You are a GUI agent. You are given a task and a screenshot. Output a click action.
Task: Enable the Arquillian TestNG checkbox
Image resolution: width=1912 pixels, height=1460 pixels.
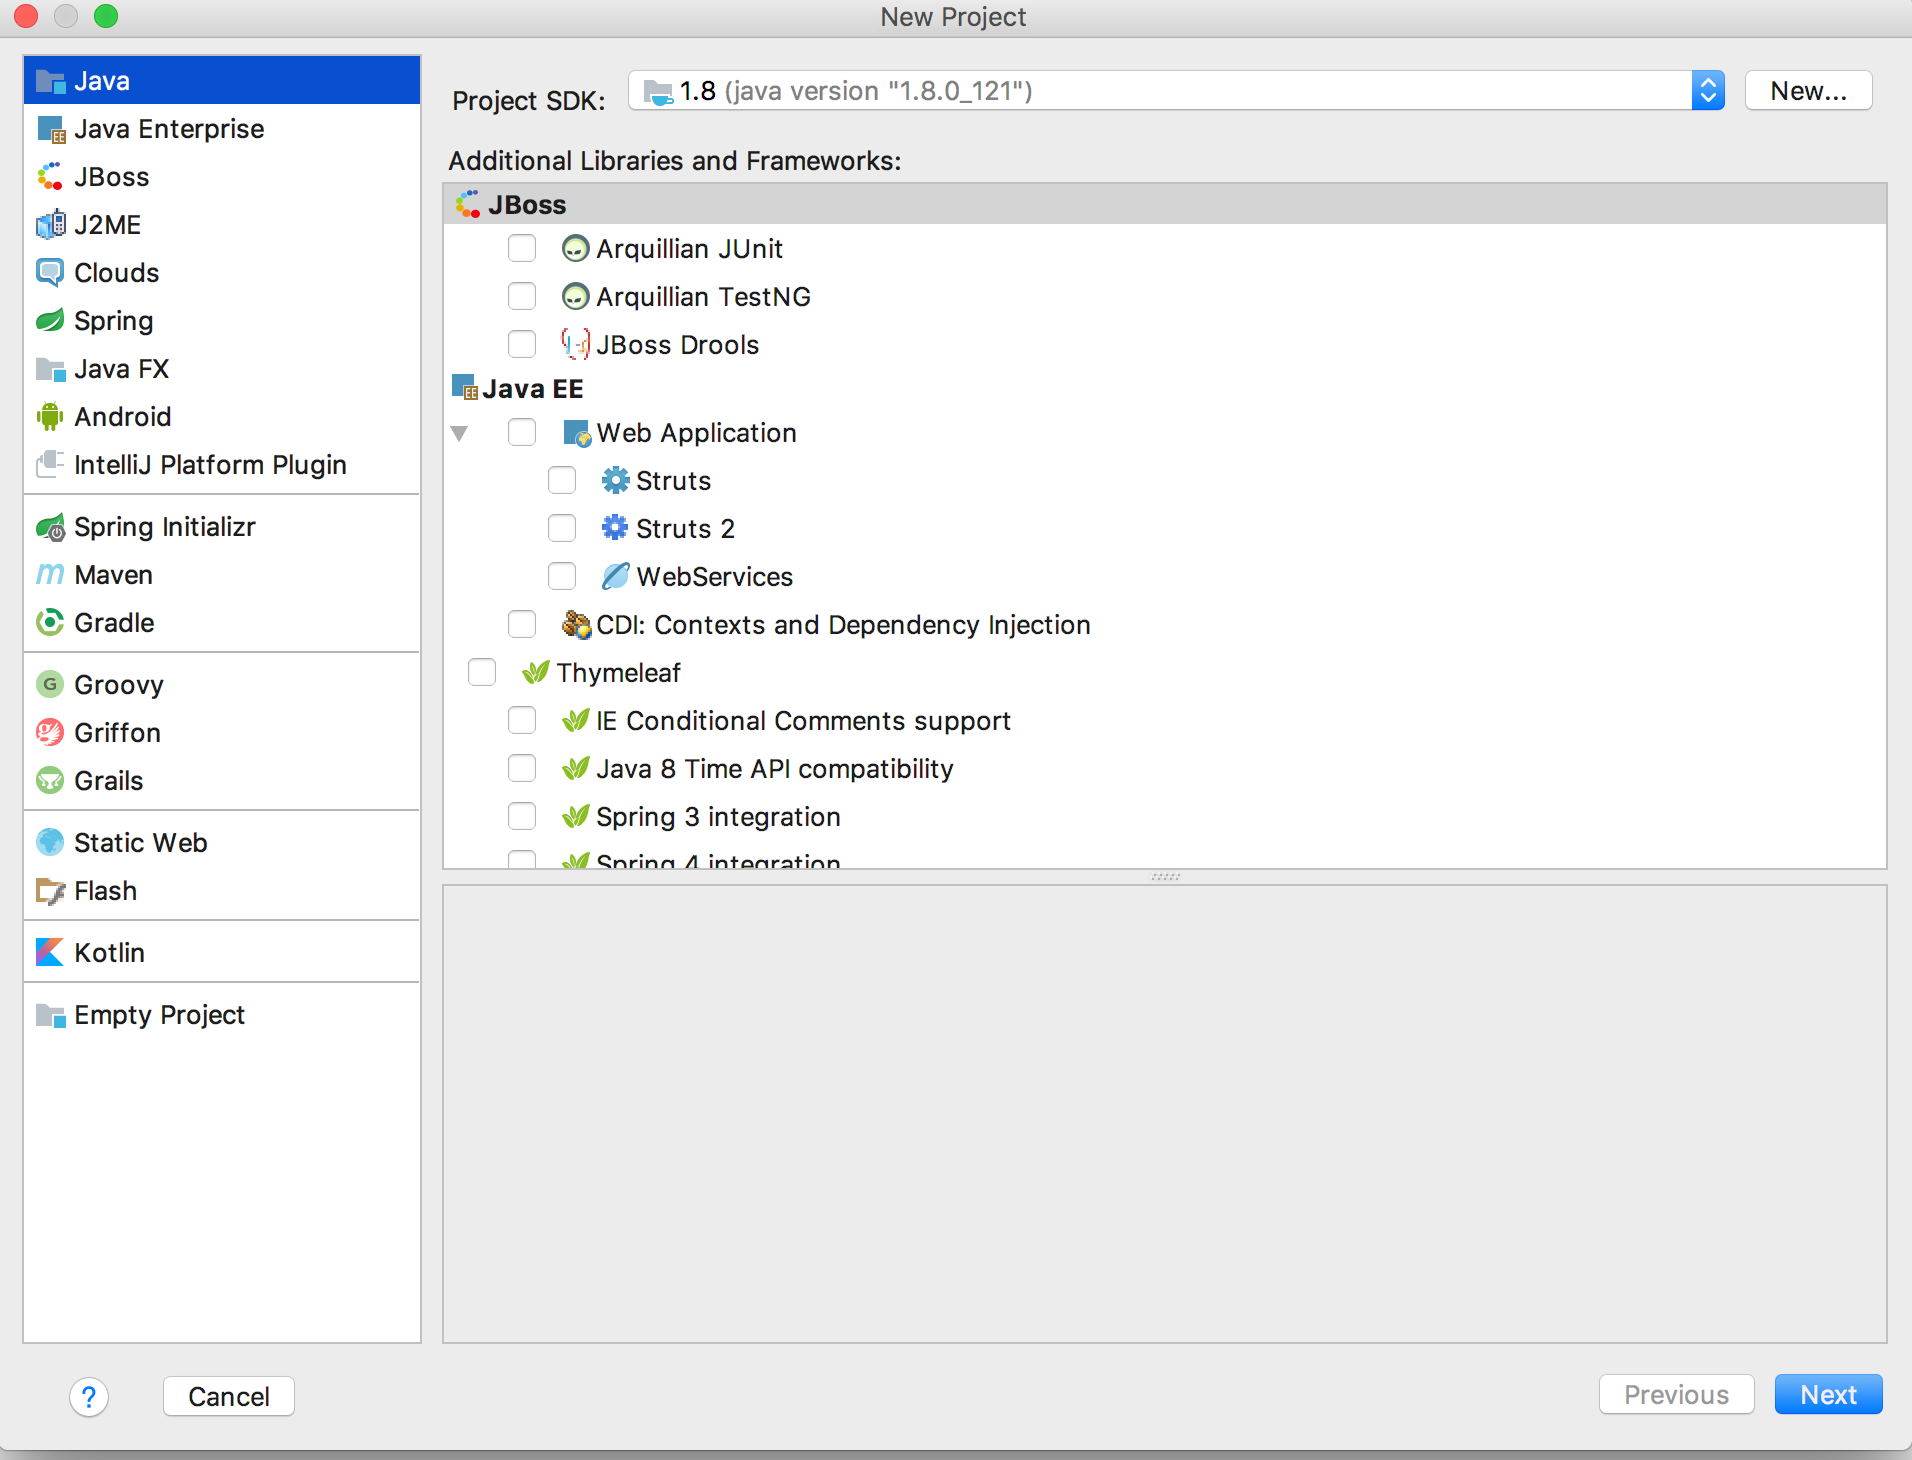coord(522,297)
